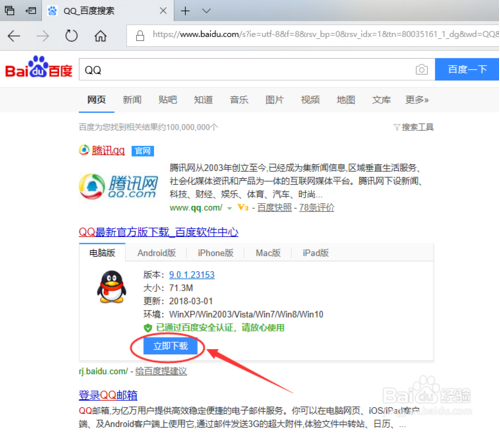Select the Mac版 tab

[268, 253]
